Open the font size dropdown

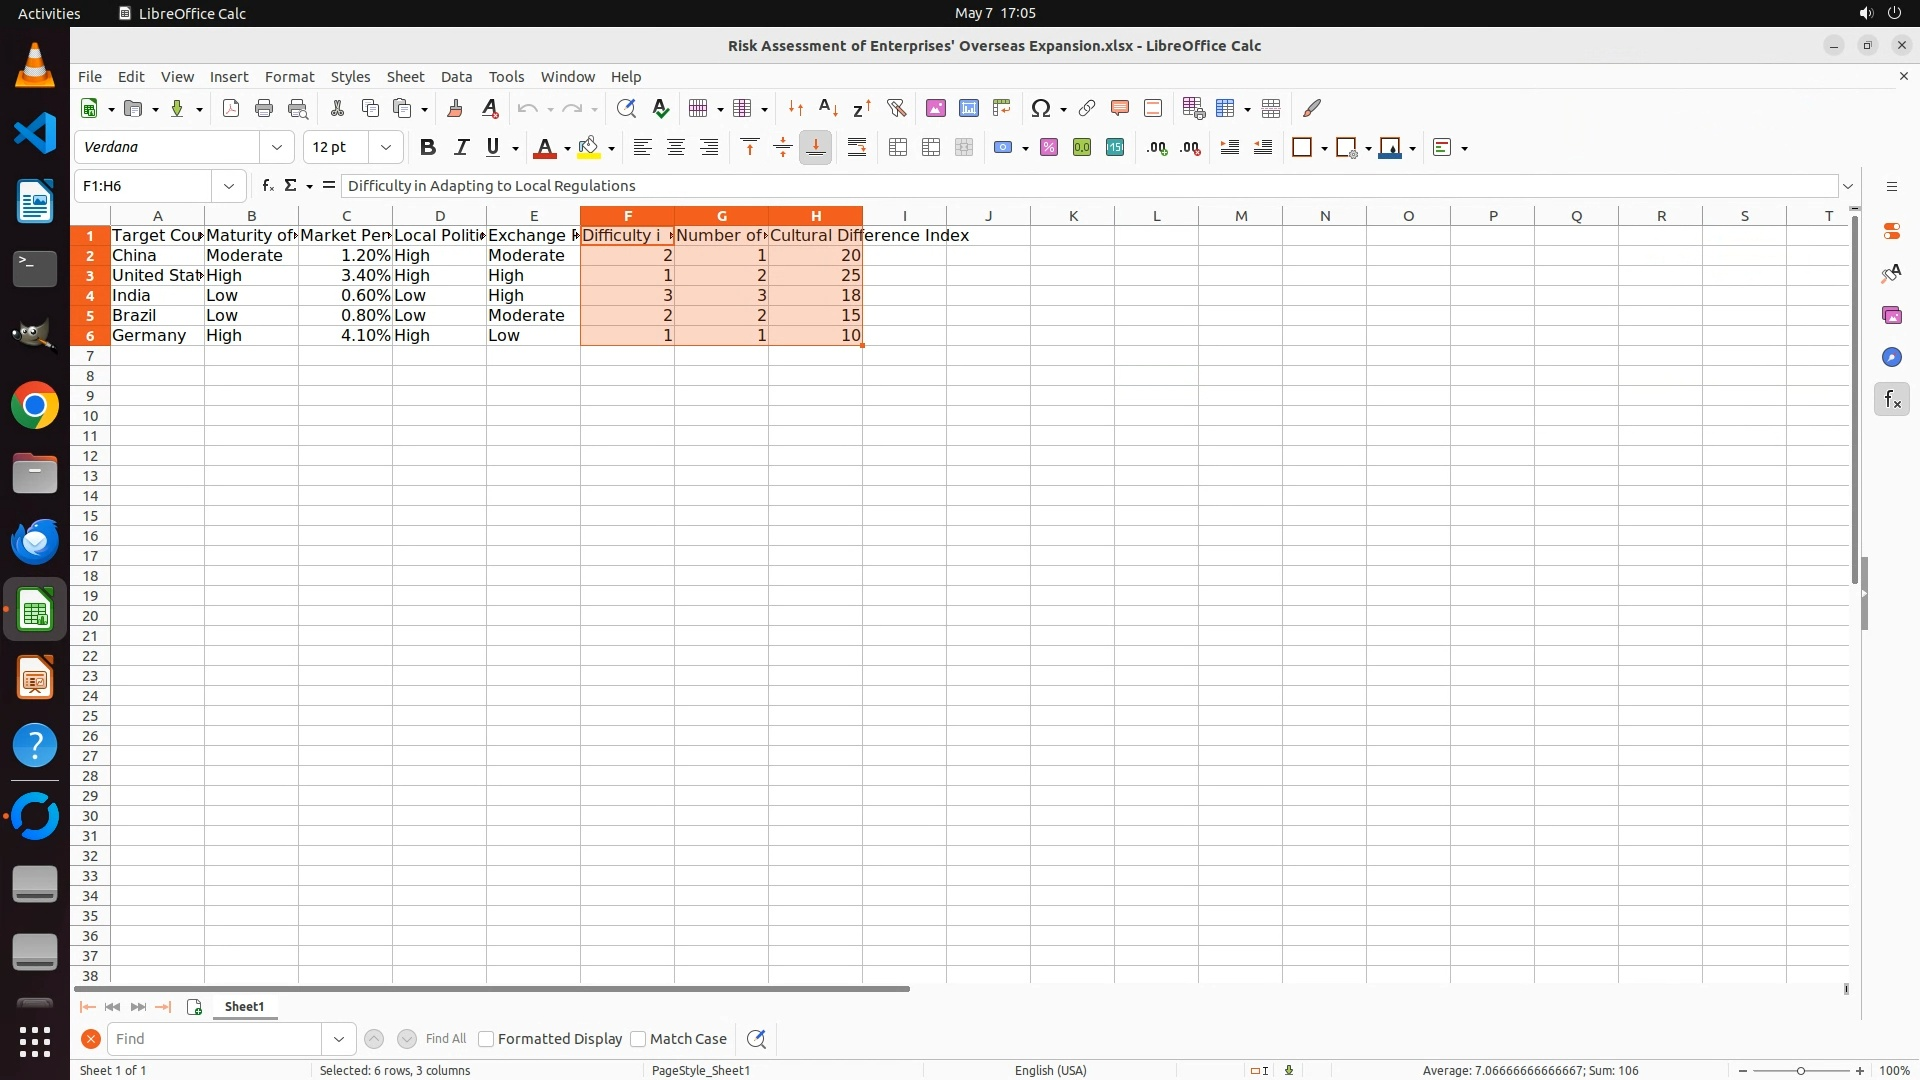tap(386, 148)
